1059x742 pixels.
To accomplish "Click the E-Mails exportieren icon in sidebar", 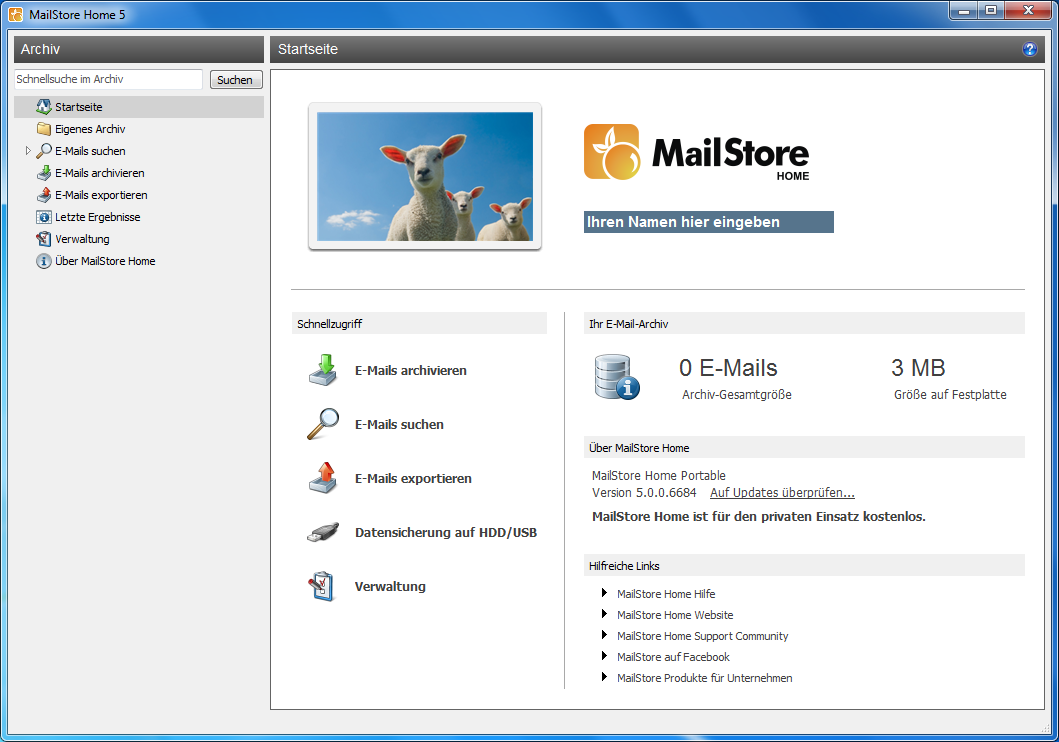I will 44,194.
